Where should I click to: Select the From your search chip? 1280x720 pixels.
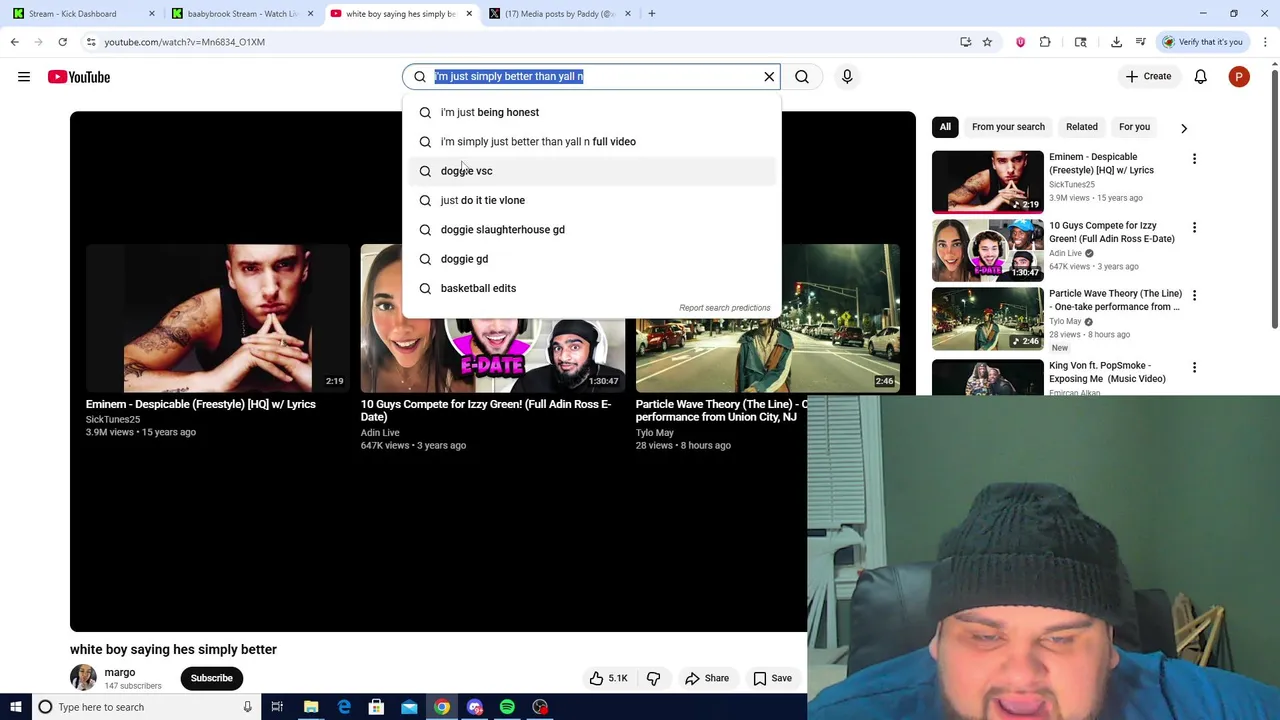[x=1008, y=127]
